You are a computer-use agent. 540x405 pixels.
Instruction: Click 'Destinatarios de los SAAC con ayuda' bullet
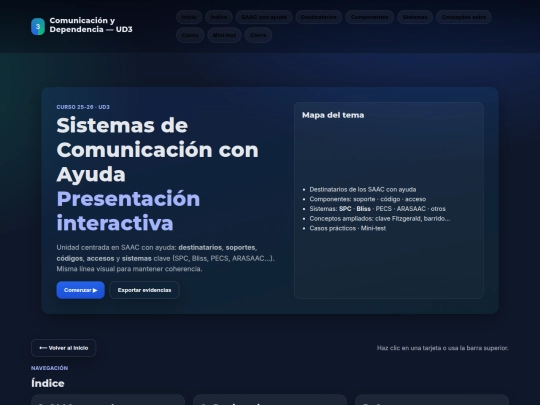(x=363, y=189)
